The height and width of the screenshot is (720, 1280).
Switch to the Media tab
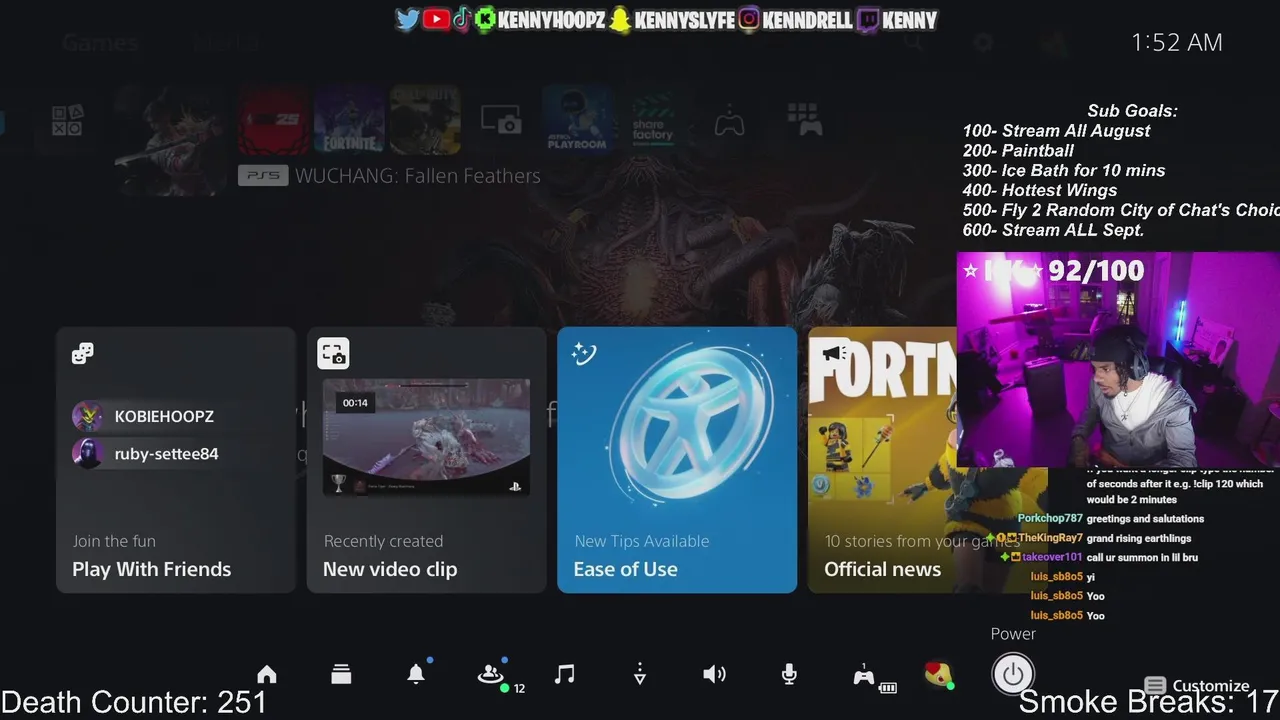(x=226, y=42)
